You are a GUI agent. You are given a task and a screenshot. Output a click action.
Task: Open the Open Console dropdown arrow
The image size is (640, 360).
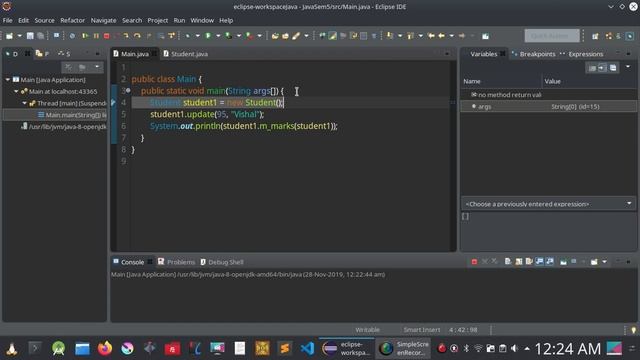click(604, 262)
